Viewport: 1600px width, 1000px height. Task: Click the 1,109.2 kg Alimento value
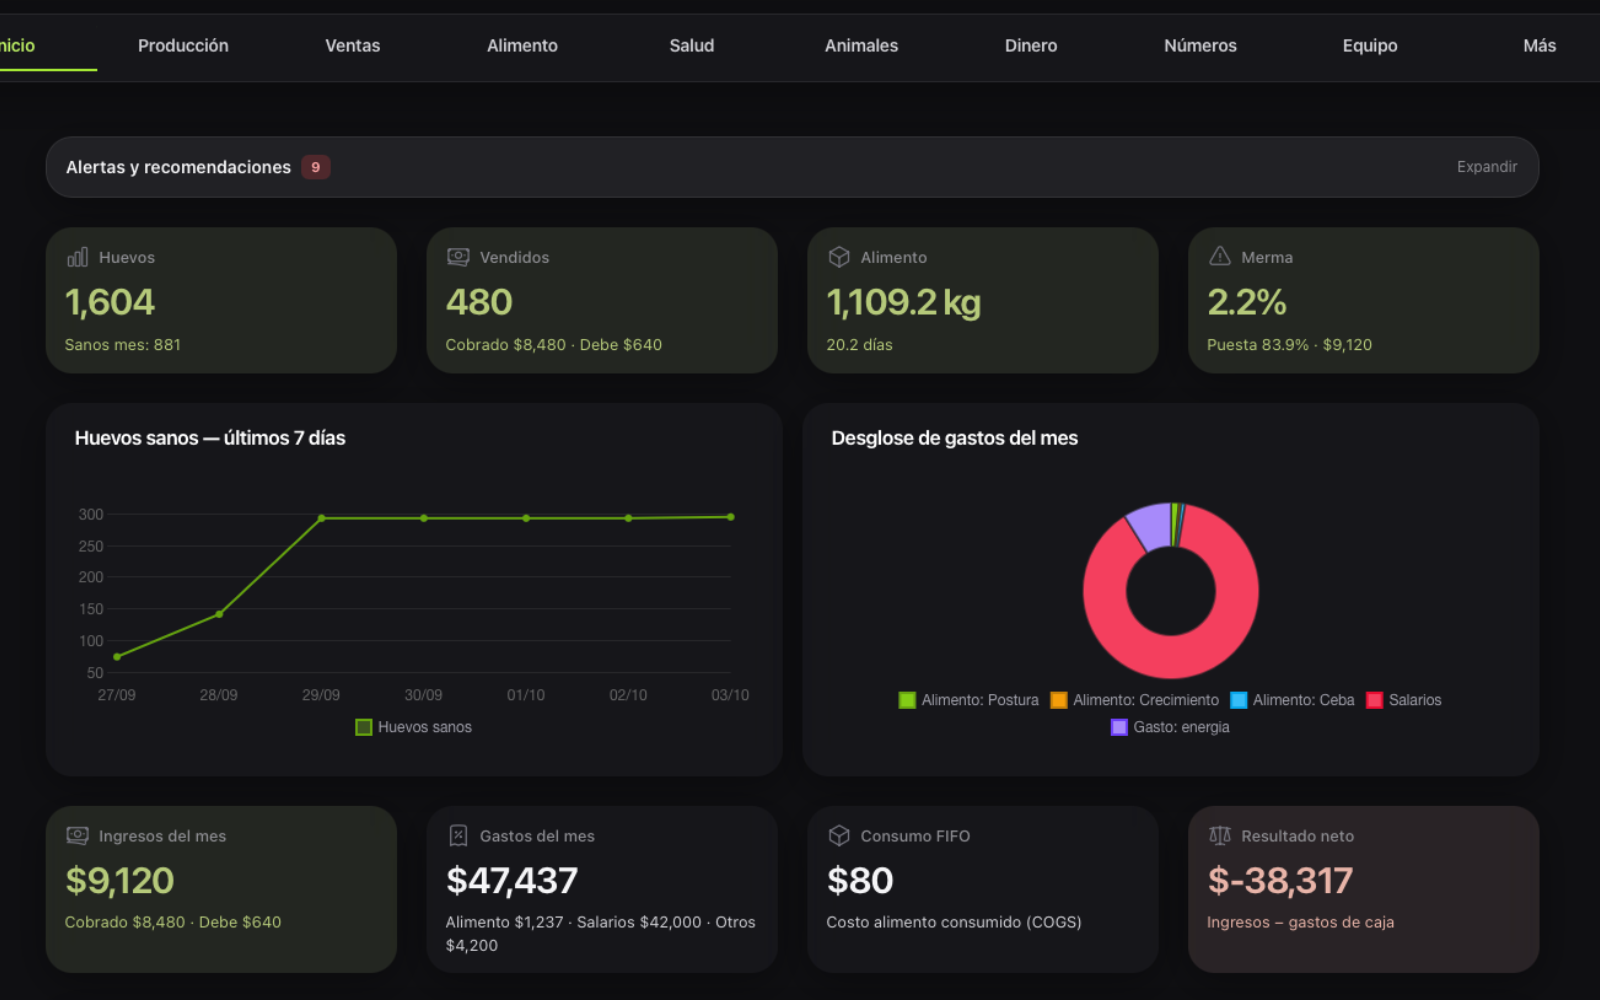click(904, 302)
